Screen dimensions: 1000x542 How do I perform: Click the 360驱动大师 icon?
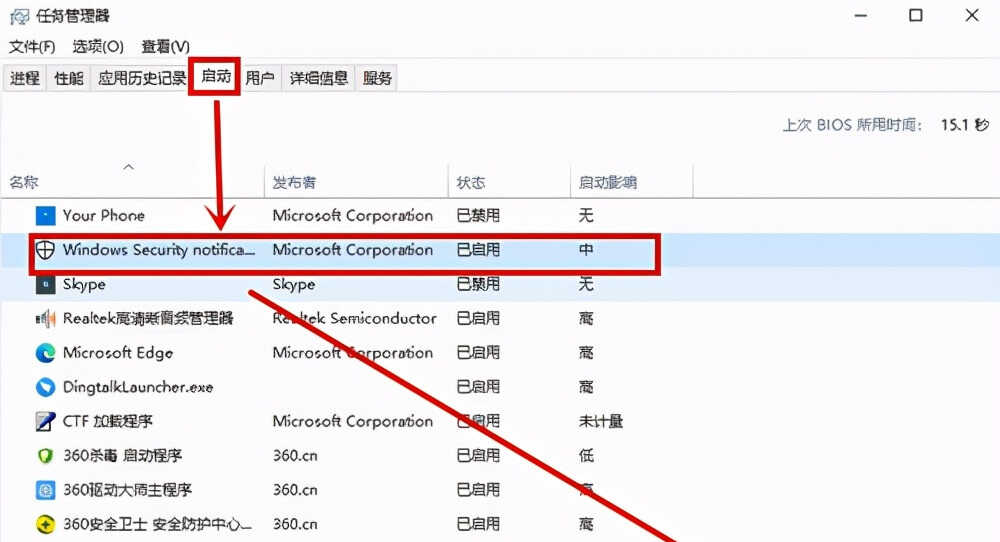(45, 490)
